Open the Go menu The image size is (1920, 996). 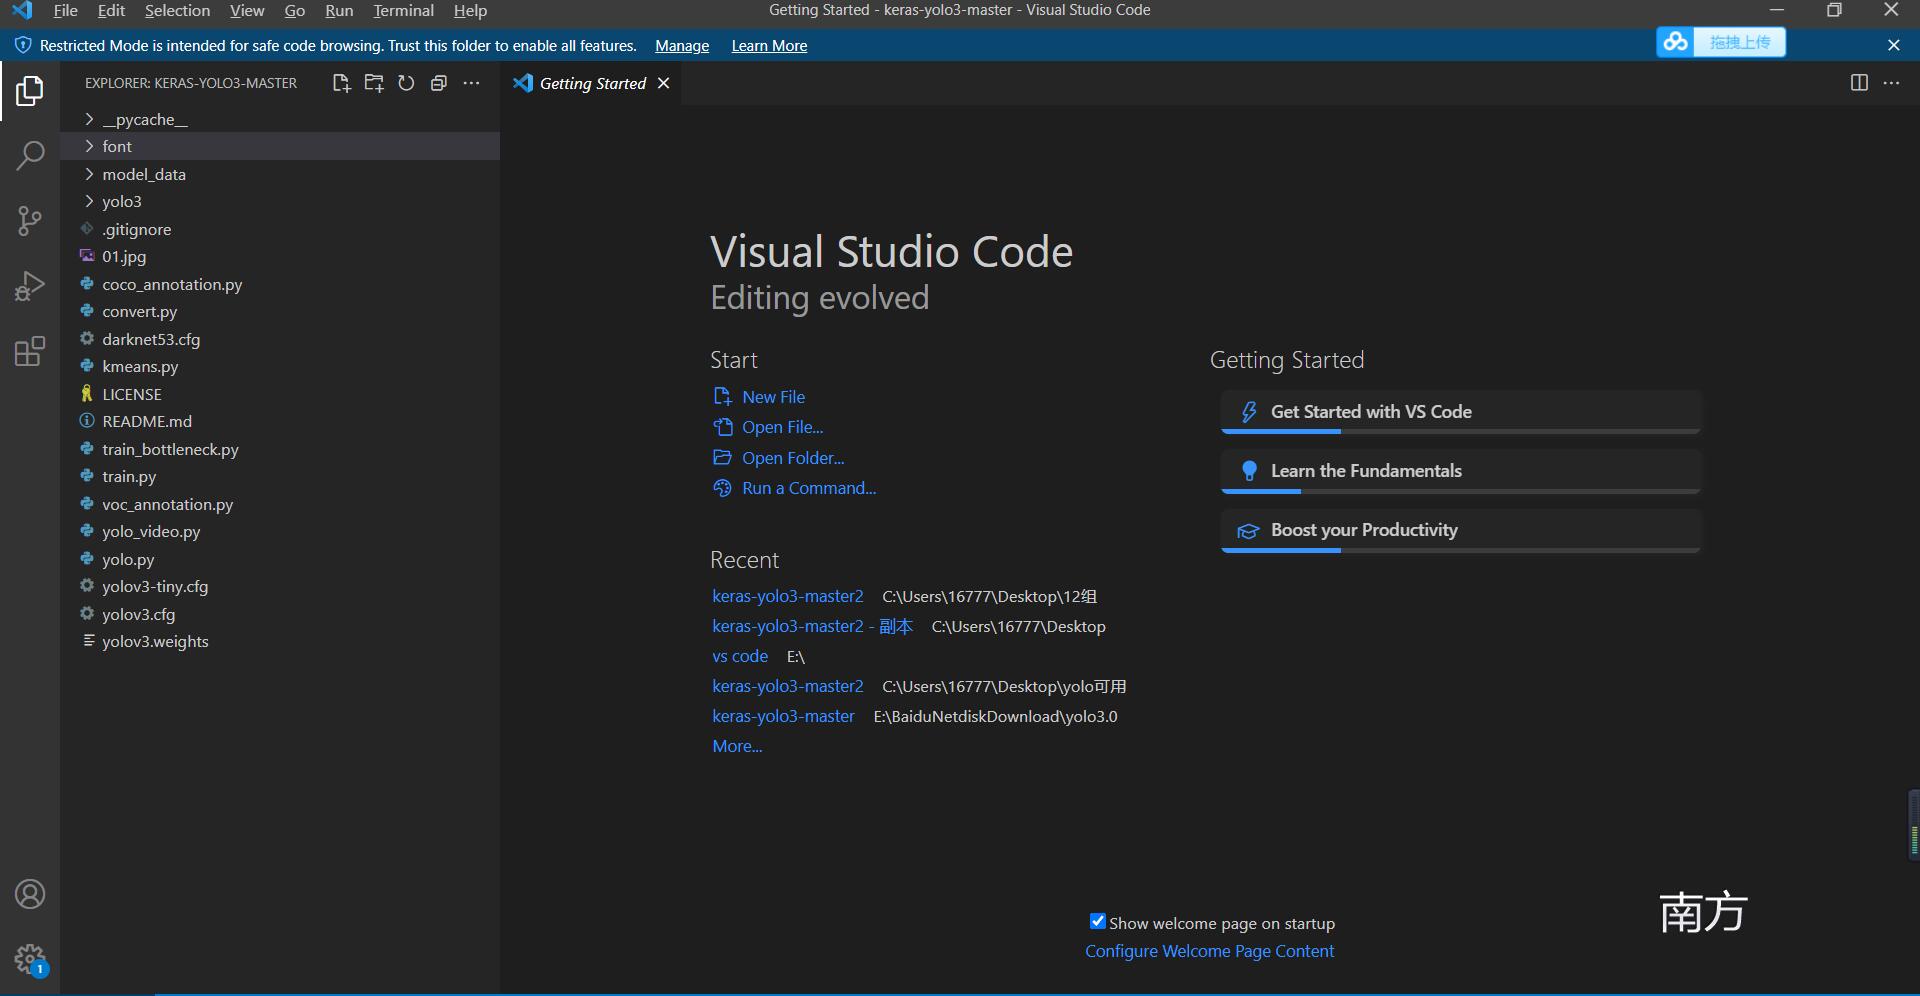(x=294, y=11)
